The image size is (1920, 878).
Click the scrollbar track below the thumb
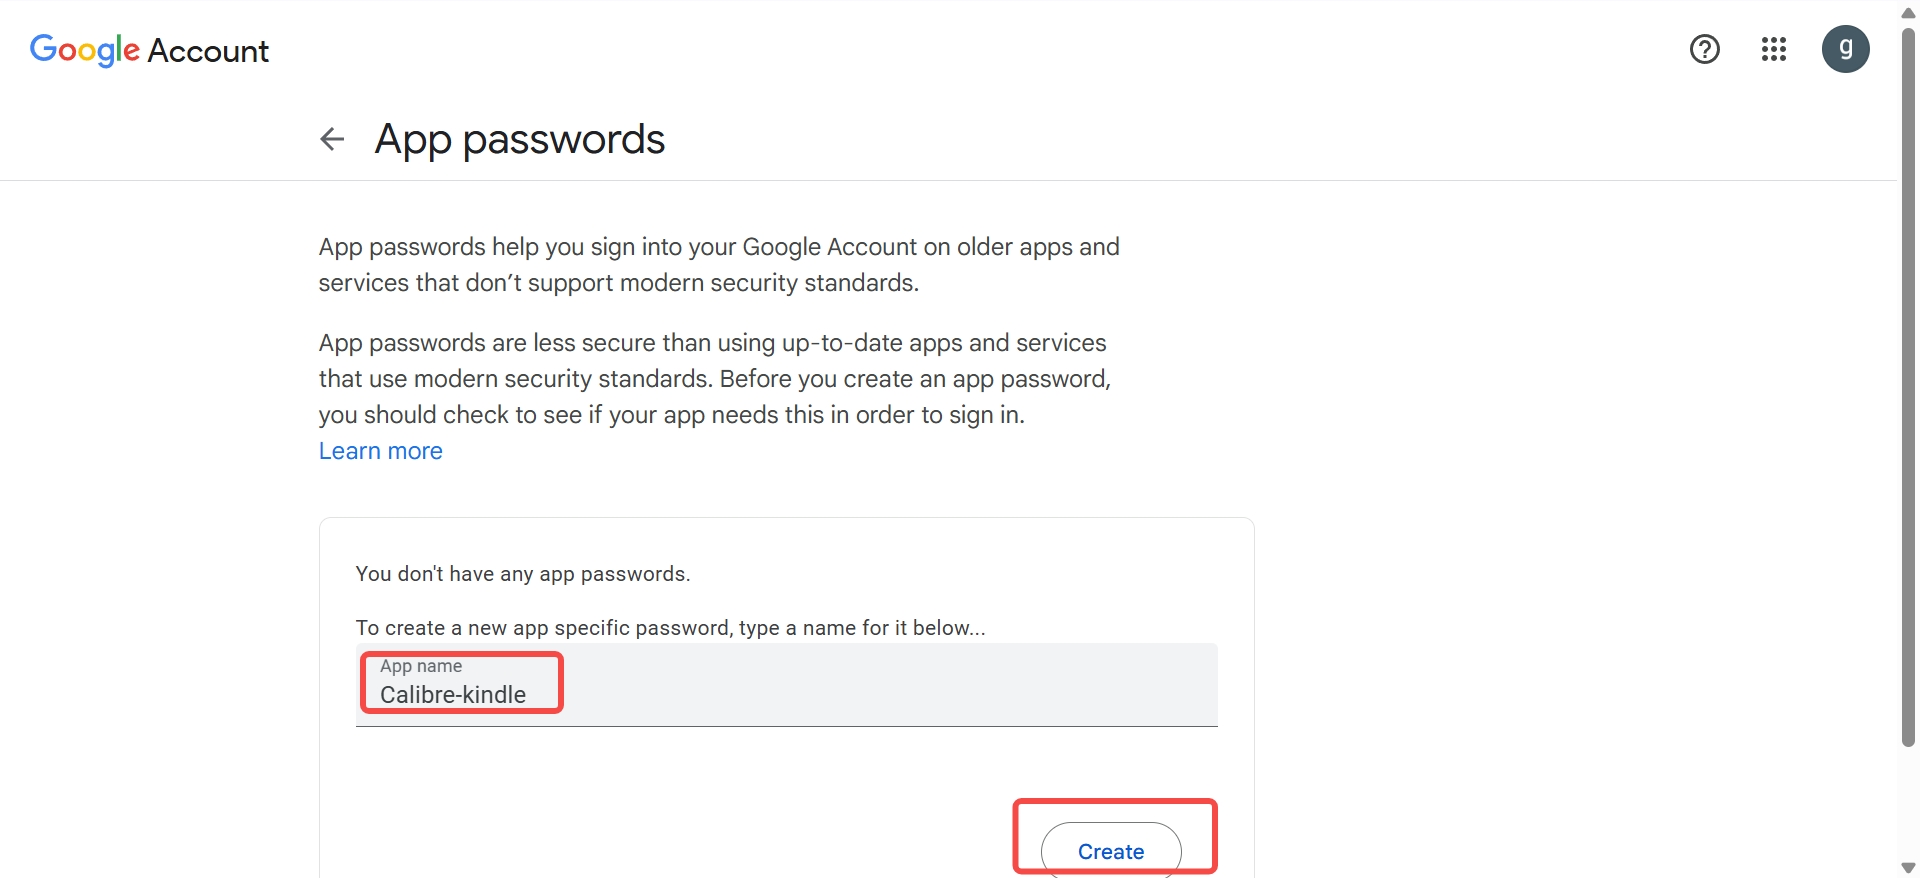(x=1908, y=802)
